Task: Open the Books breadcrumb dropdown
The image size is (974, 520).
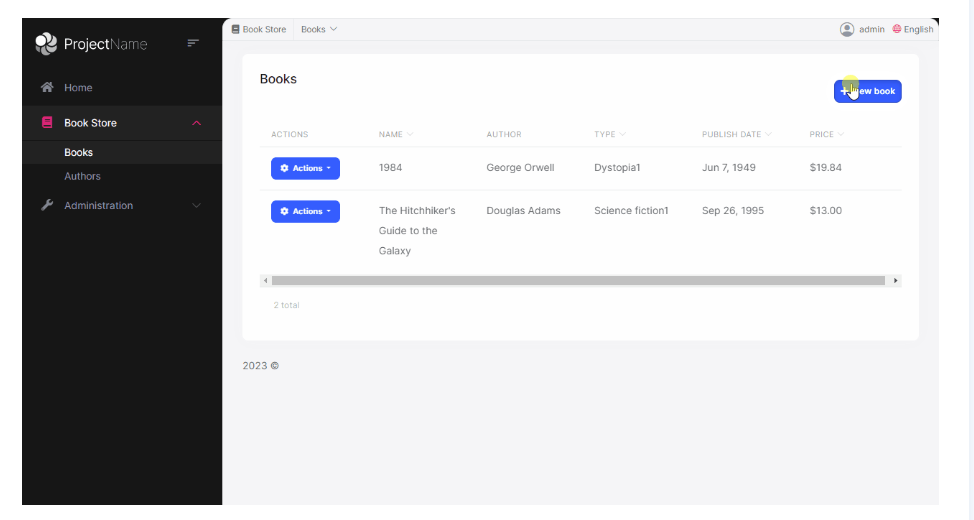Action: point(319,29)
